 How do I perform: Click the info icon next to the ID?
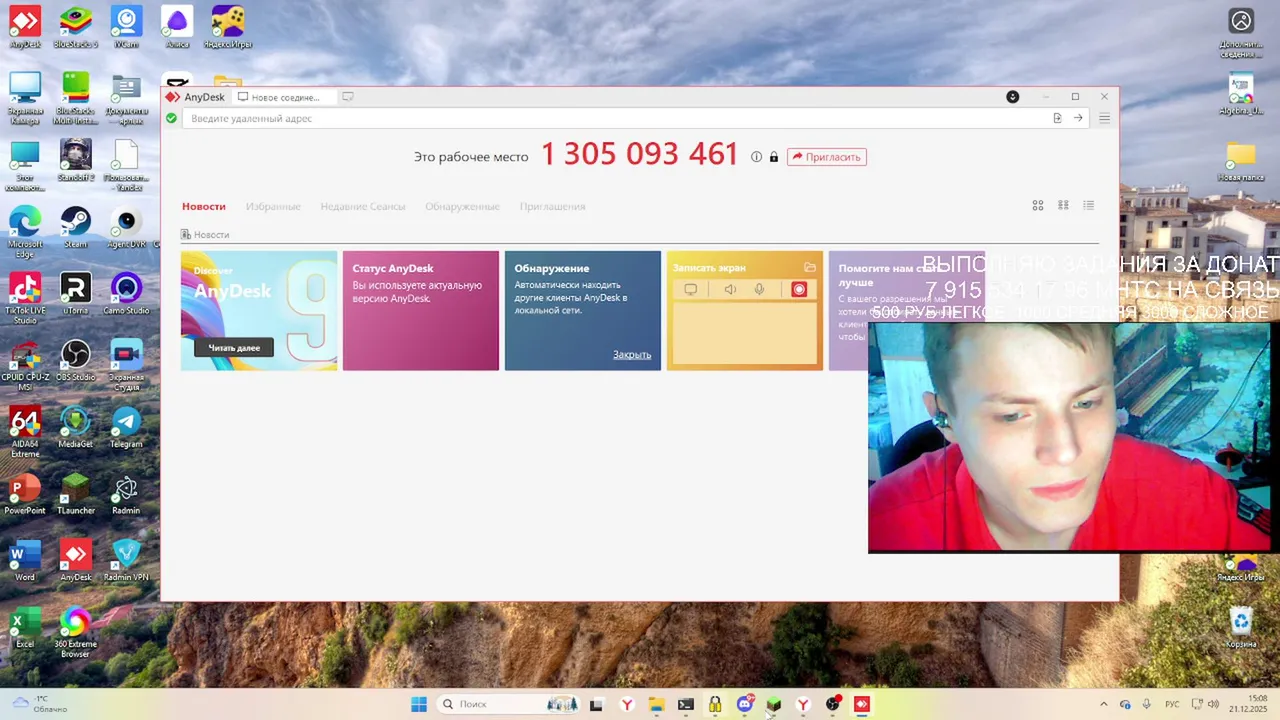756,157
